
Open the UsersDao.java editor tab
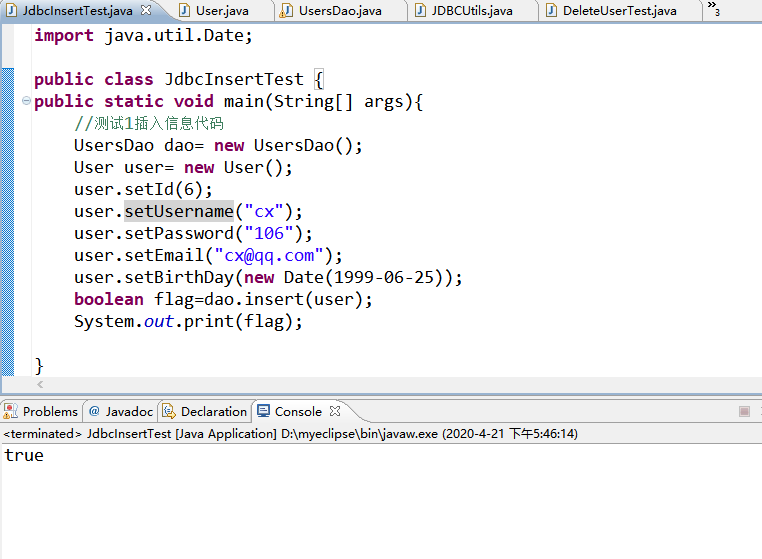point(340,11)
